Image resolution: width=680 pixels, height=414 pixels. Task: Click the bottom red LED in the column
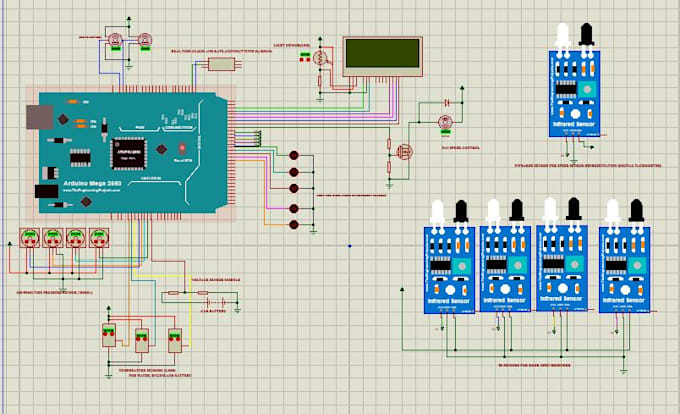tap(294, 225)
